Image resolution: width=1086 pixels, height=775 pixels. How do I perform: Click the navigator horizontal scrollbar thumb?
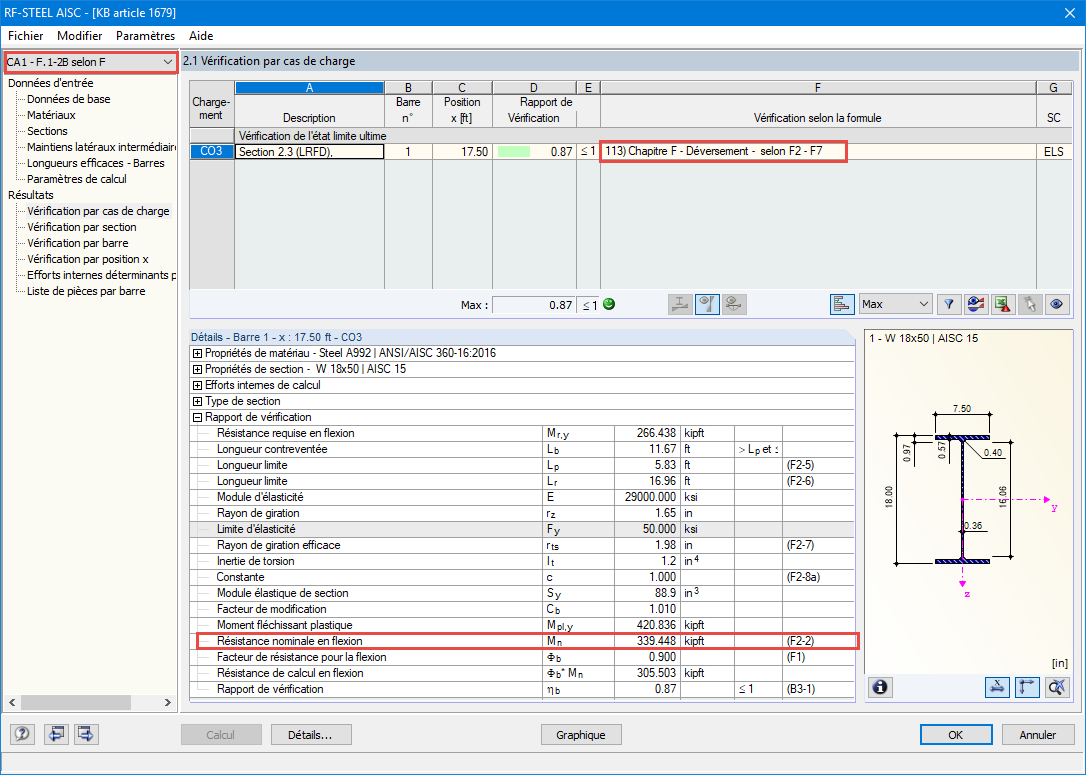pyautogui.click(x=75, y=702)
